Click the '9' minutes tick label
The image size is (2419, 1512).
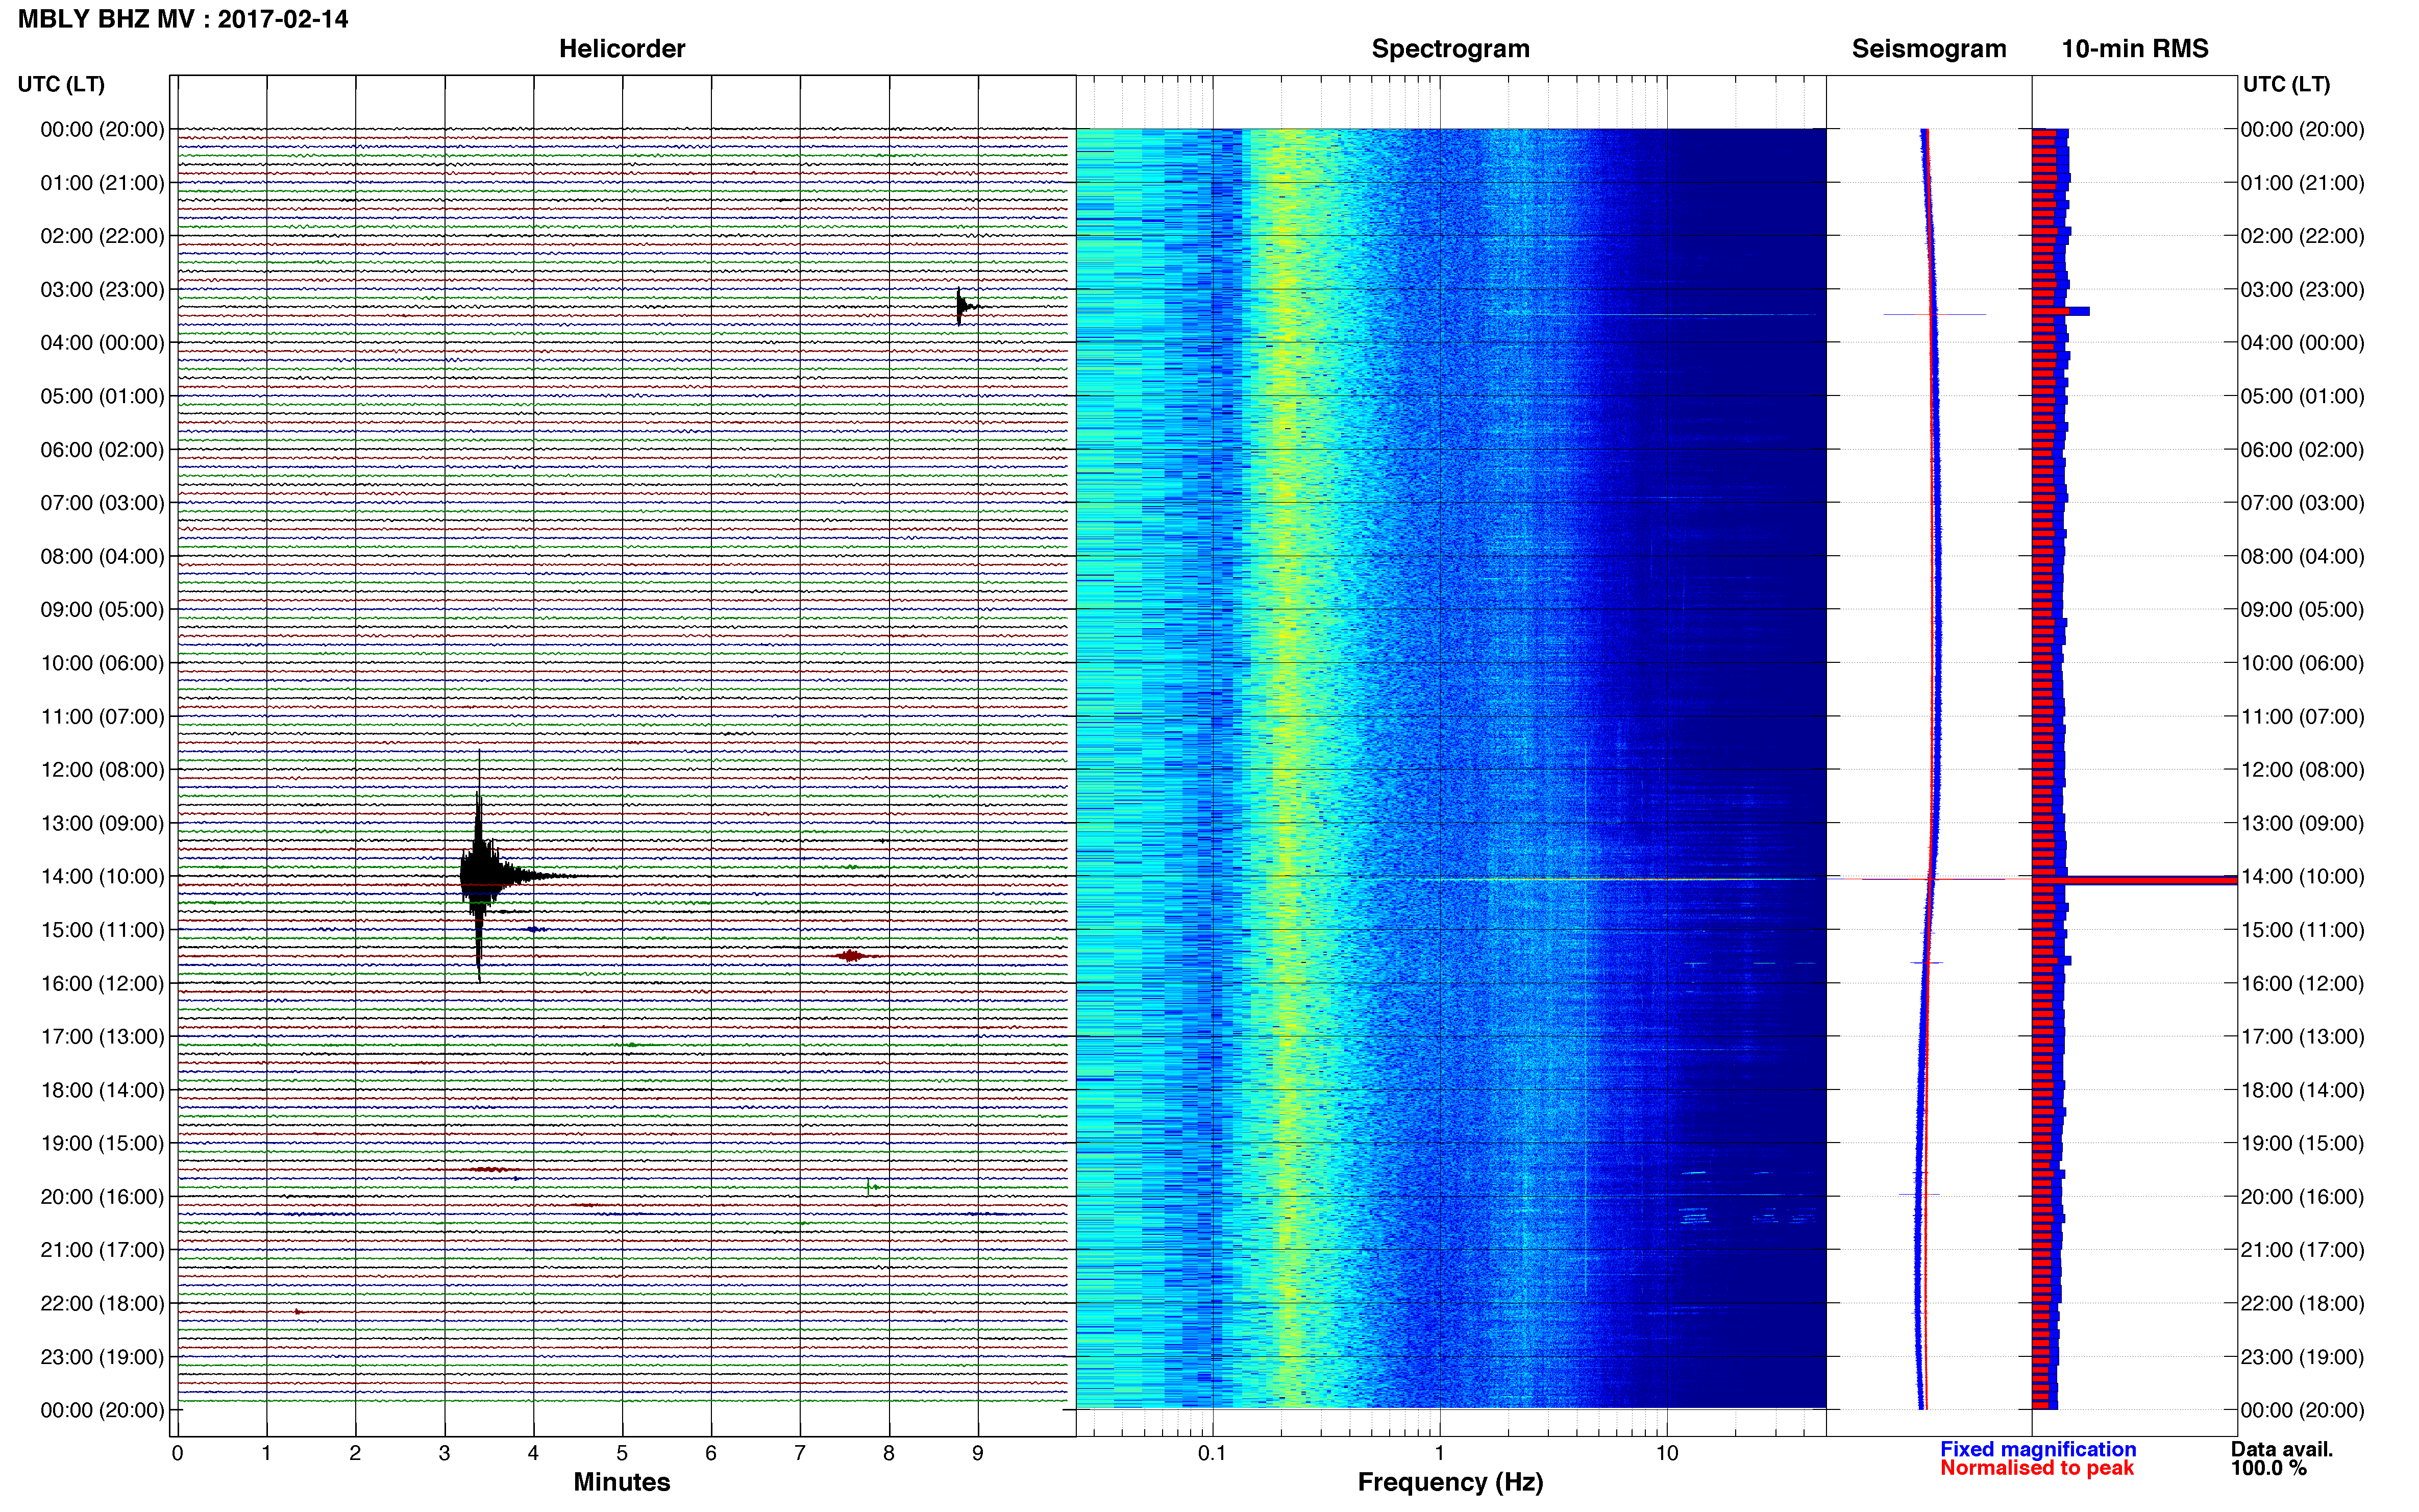coord(978,1453)
